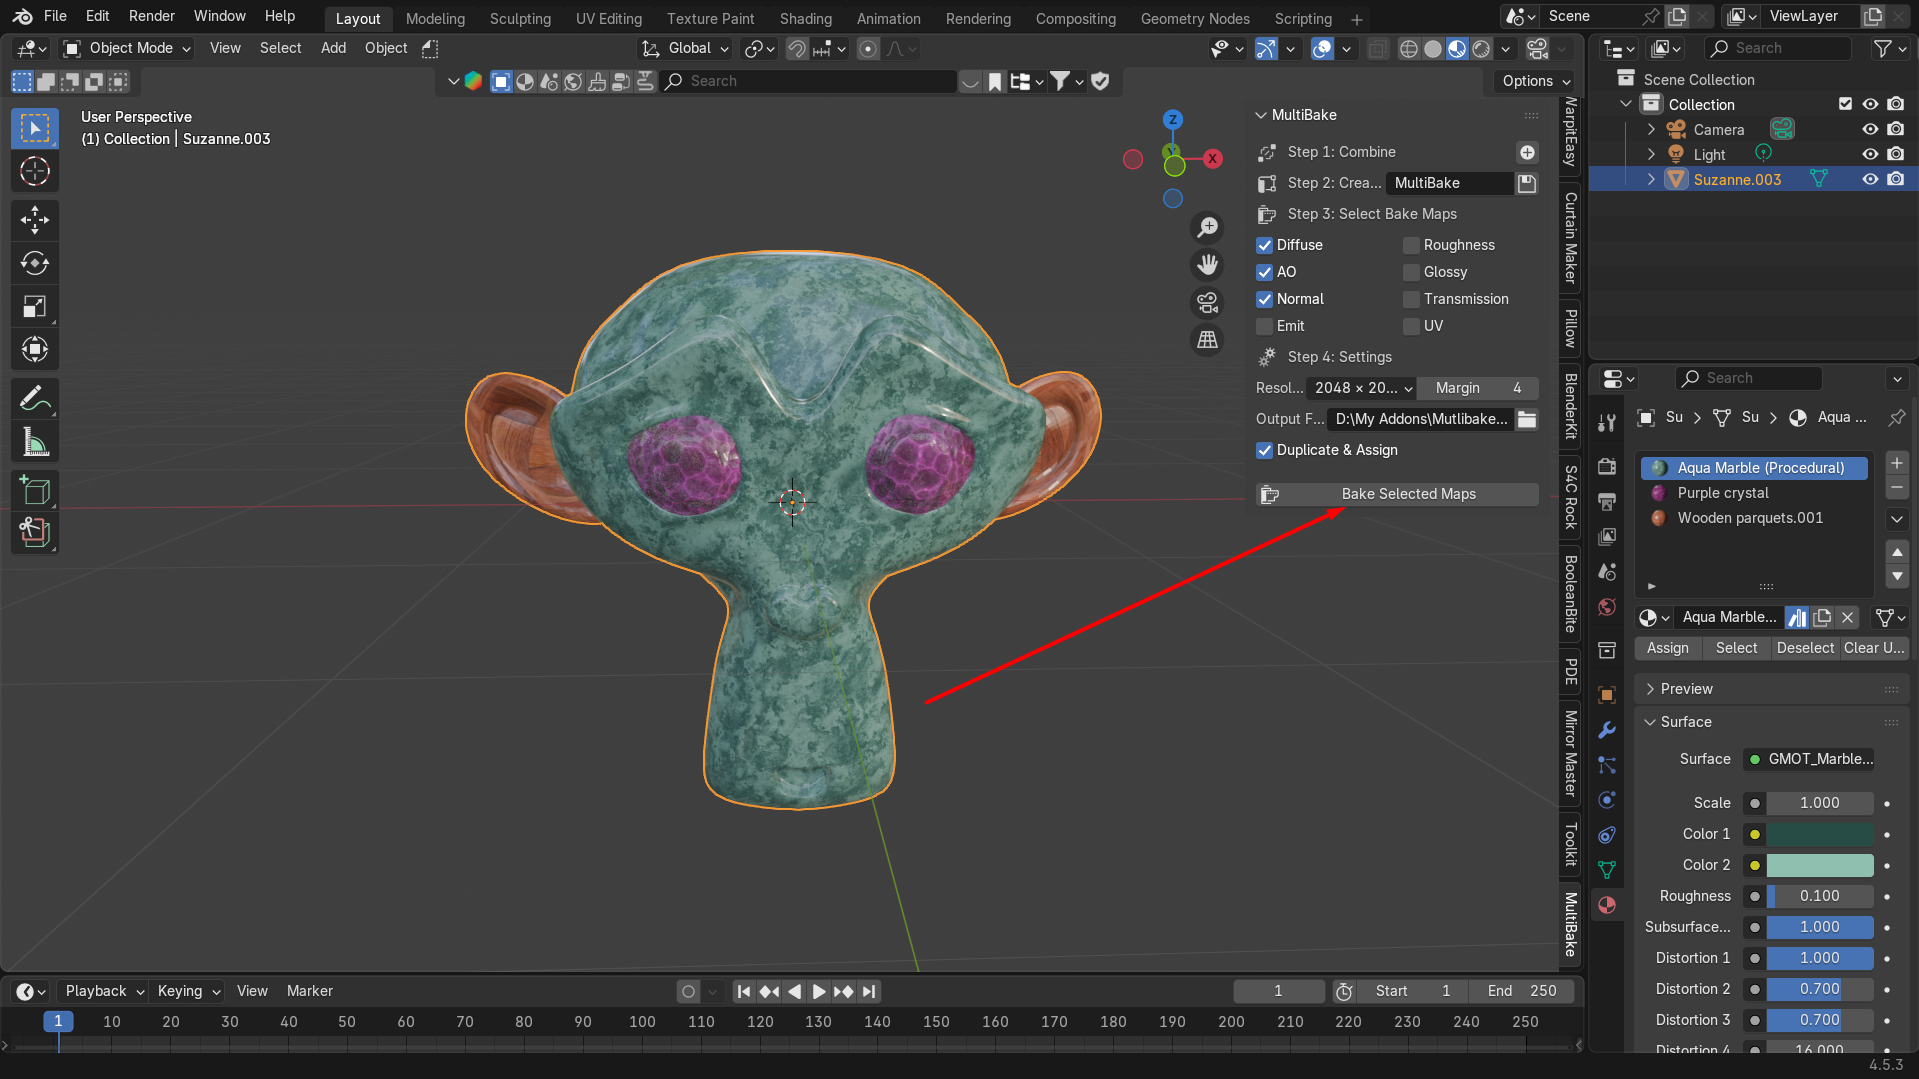Select the Cursor tool in the toolbar

[x=35, y=172]
